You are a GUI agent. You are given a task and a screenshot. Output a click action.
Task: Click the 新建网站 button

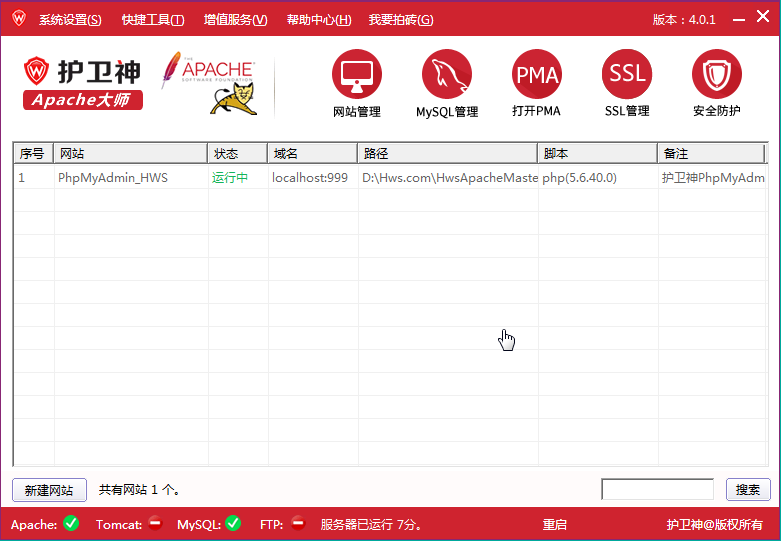(49, 490)
